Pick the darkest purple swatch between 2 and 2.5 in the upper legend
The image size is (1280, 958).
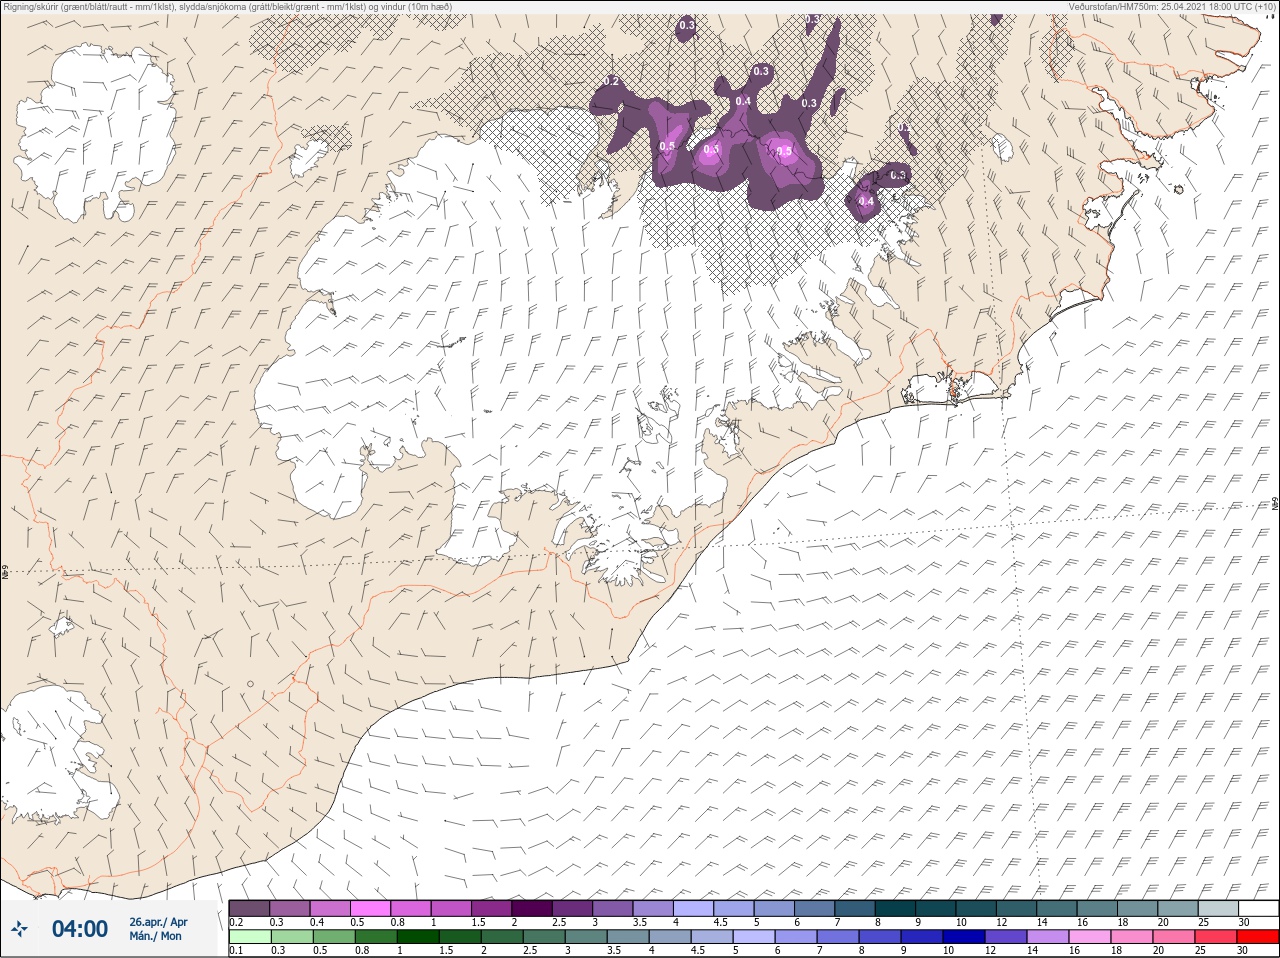533,908
